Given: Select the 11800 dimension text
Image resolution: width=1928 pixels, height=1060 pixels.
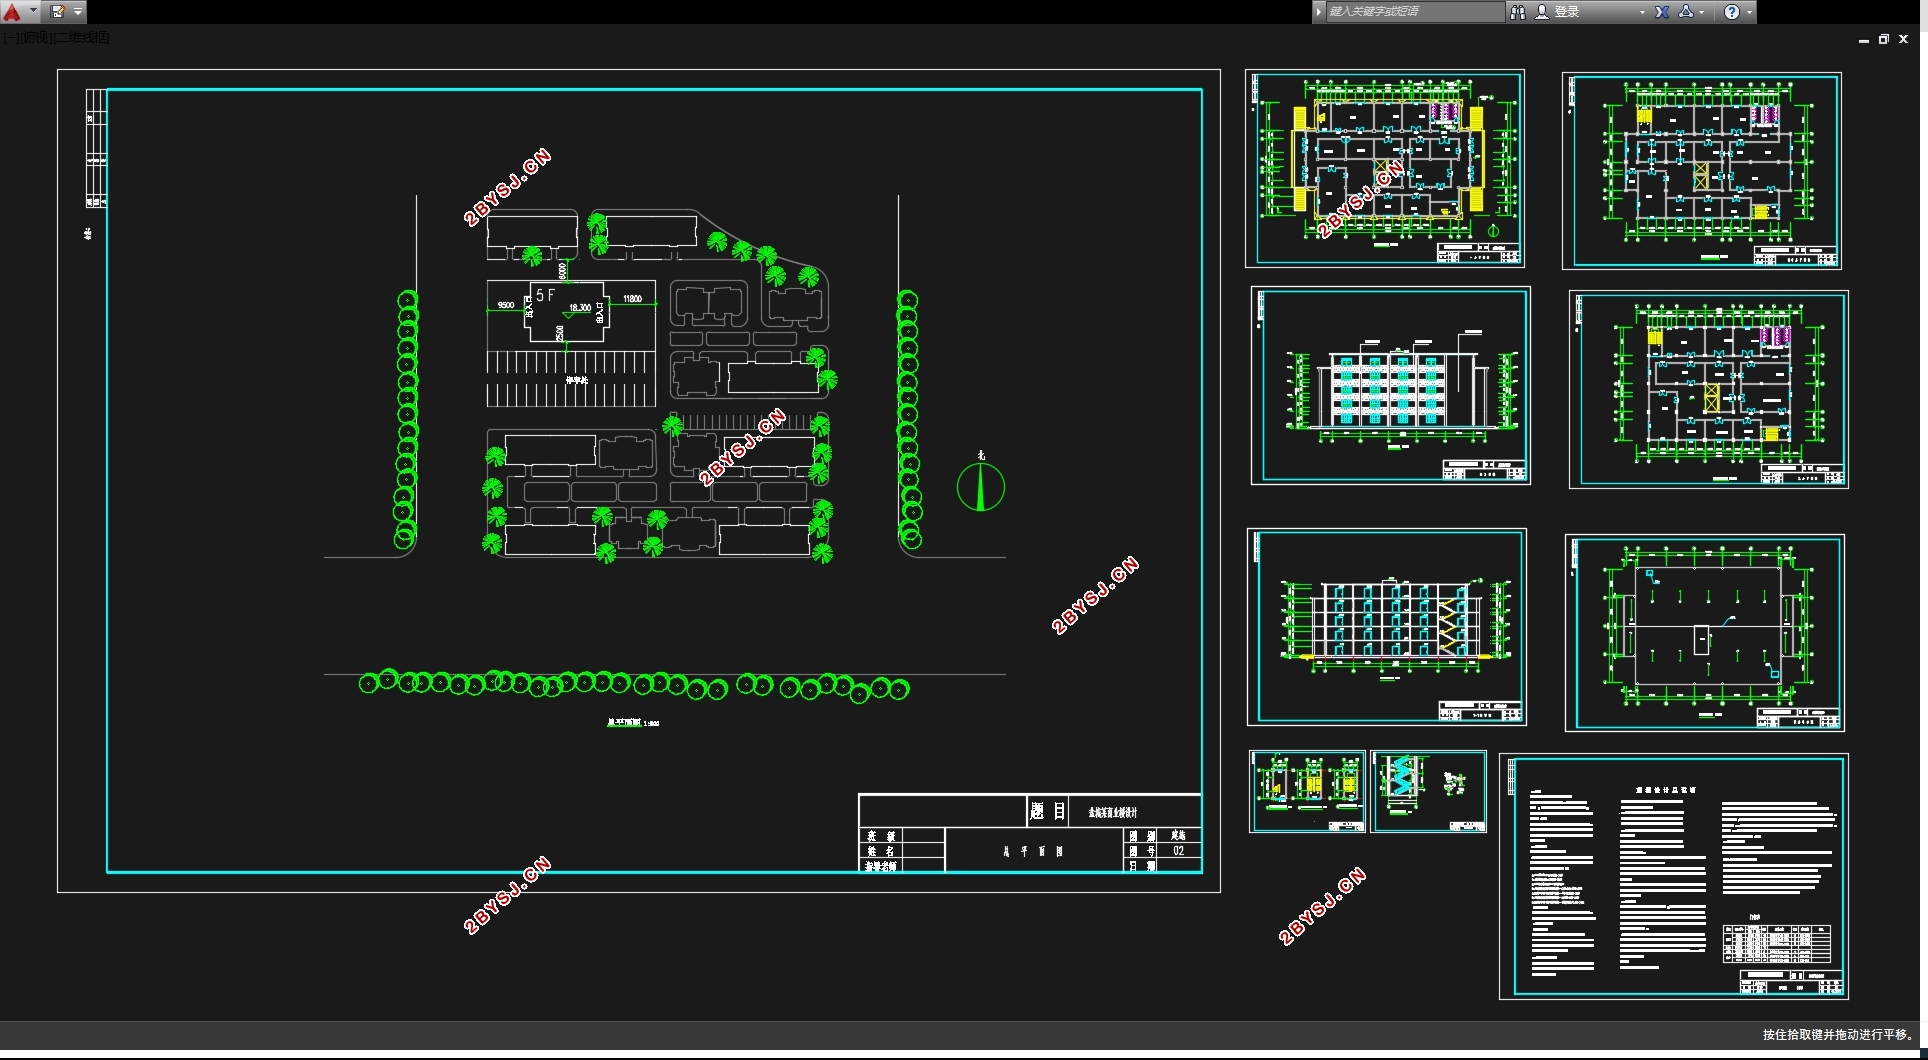Looking at the screenshot, I should (x=632, y=299).
